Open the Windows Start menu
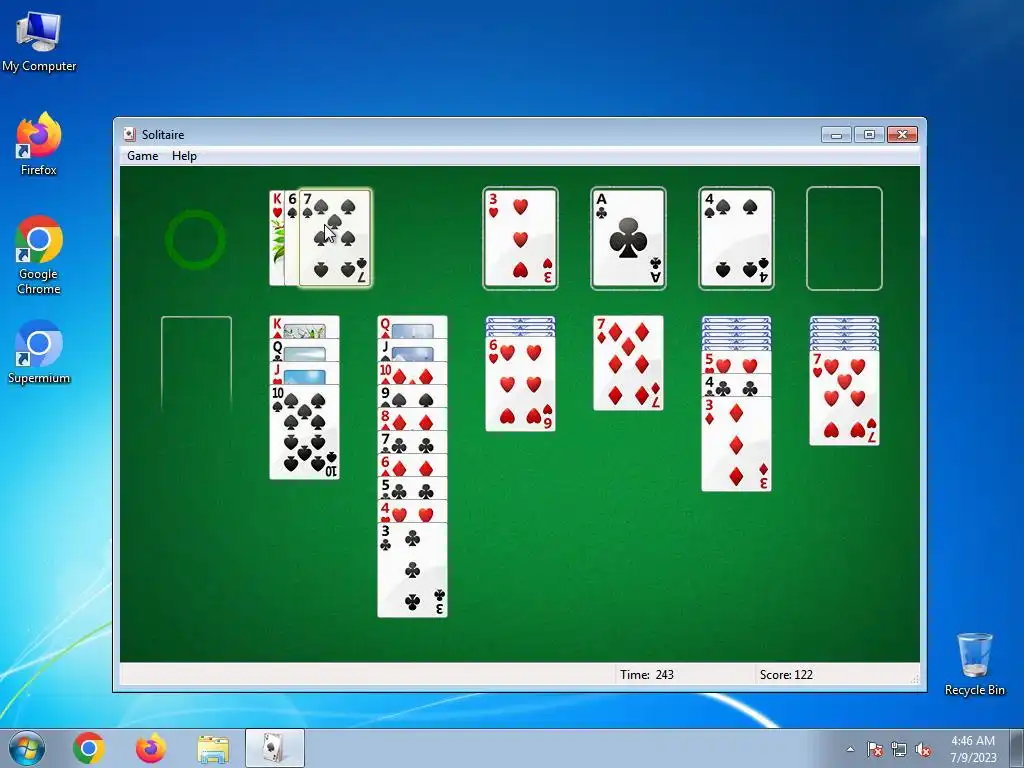 coord(27,748)
